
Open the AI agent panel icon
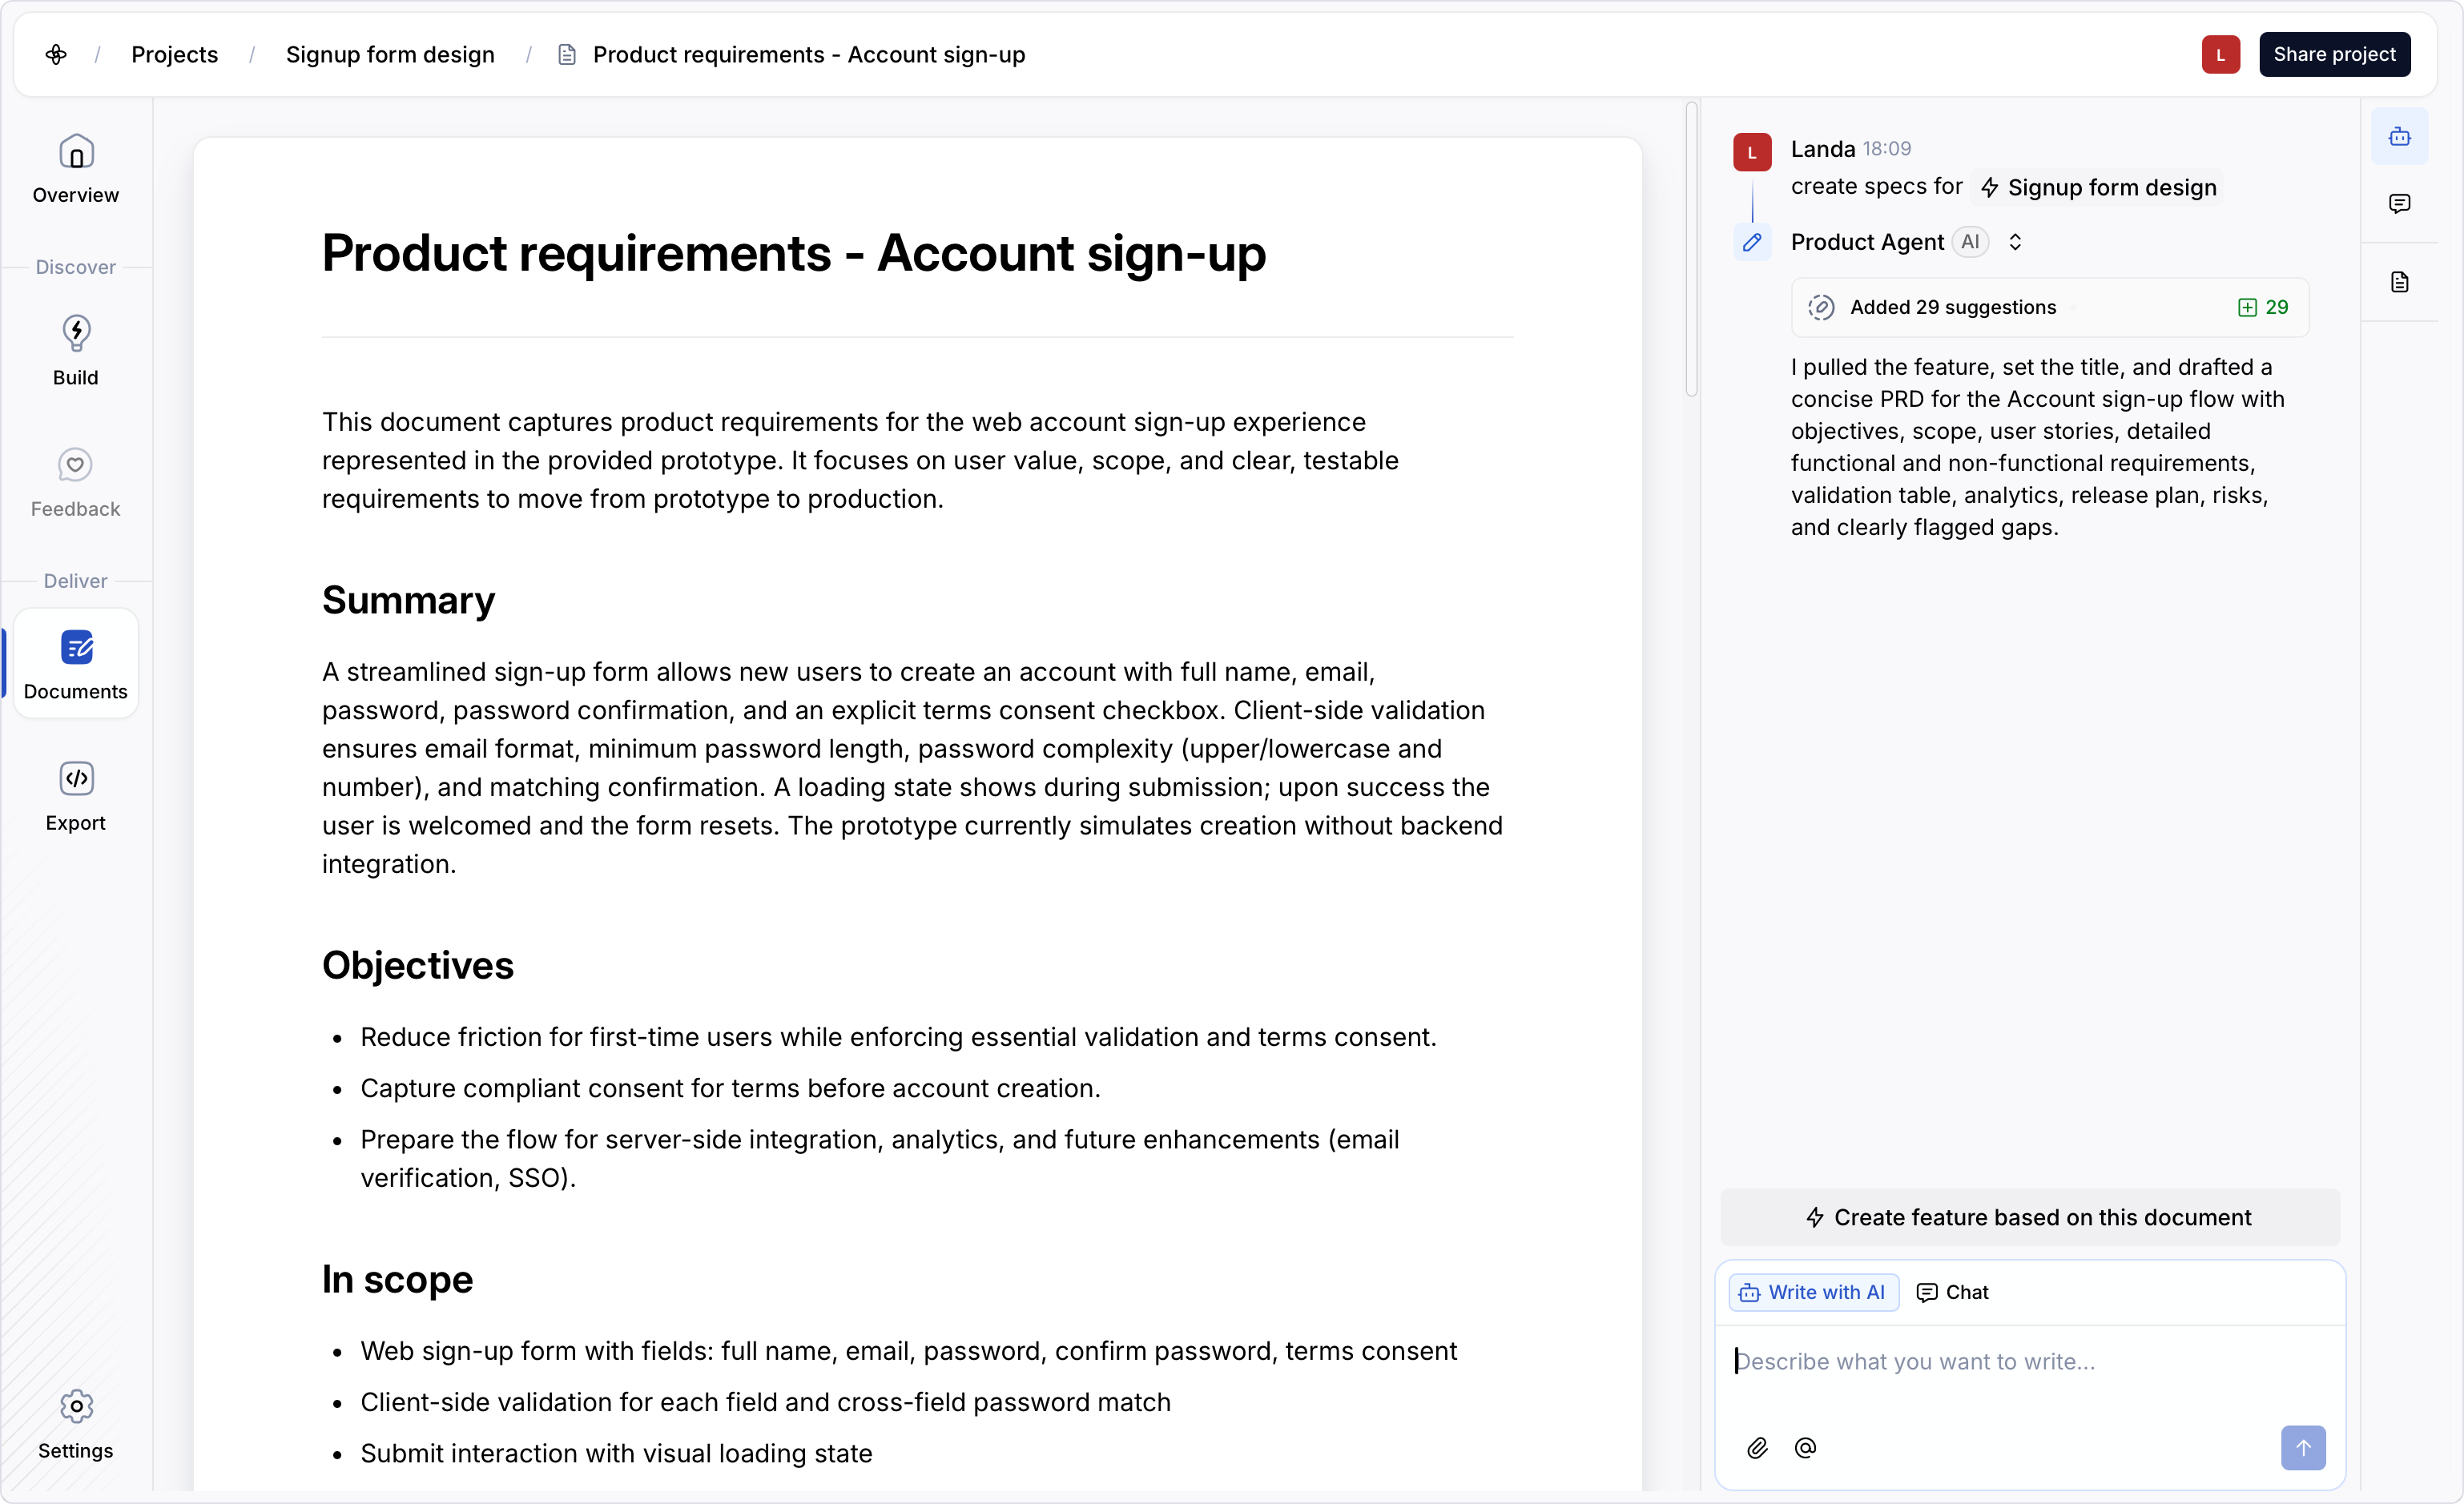point(2399,137)
